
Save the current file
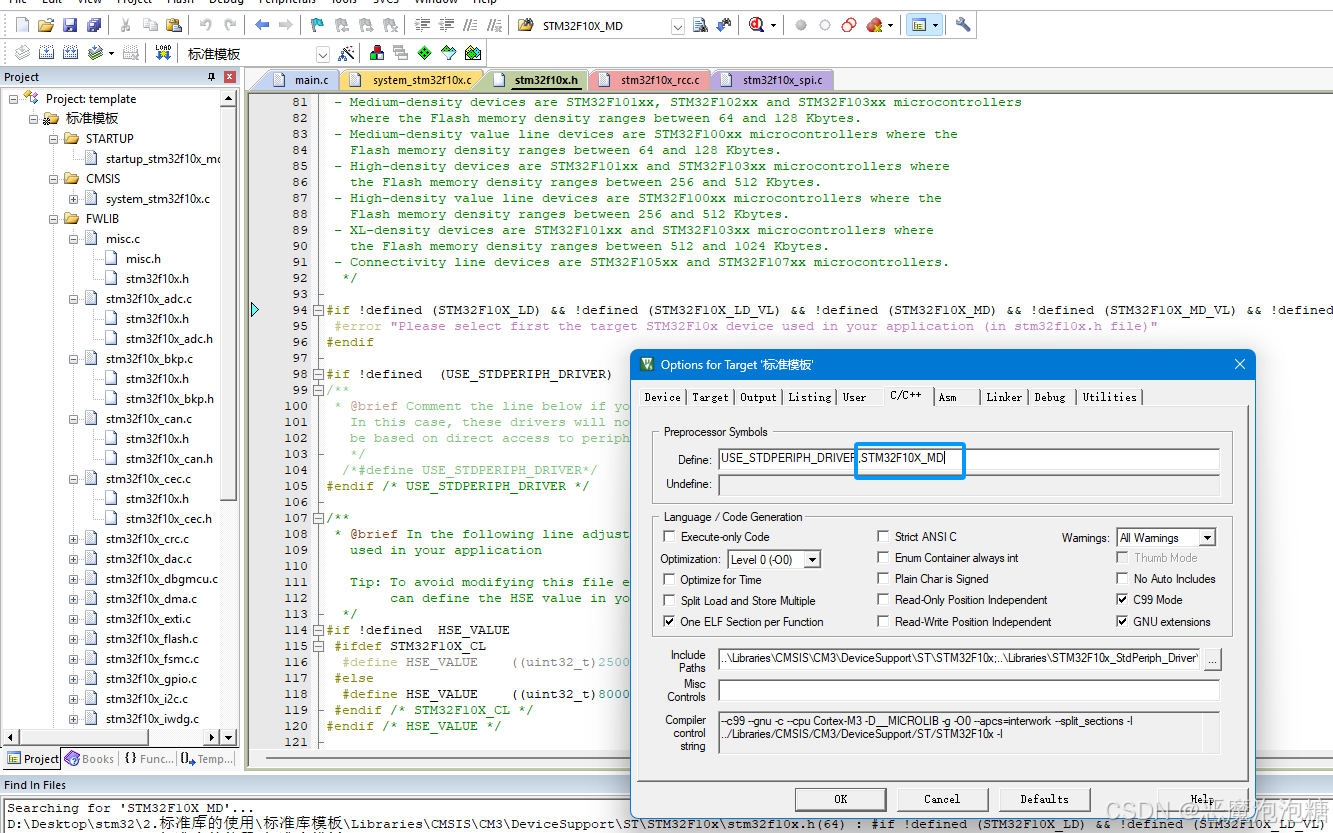(69, 25)
